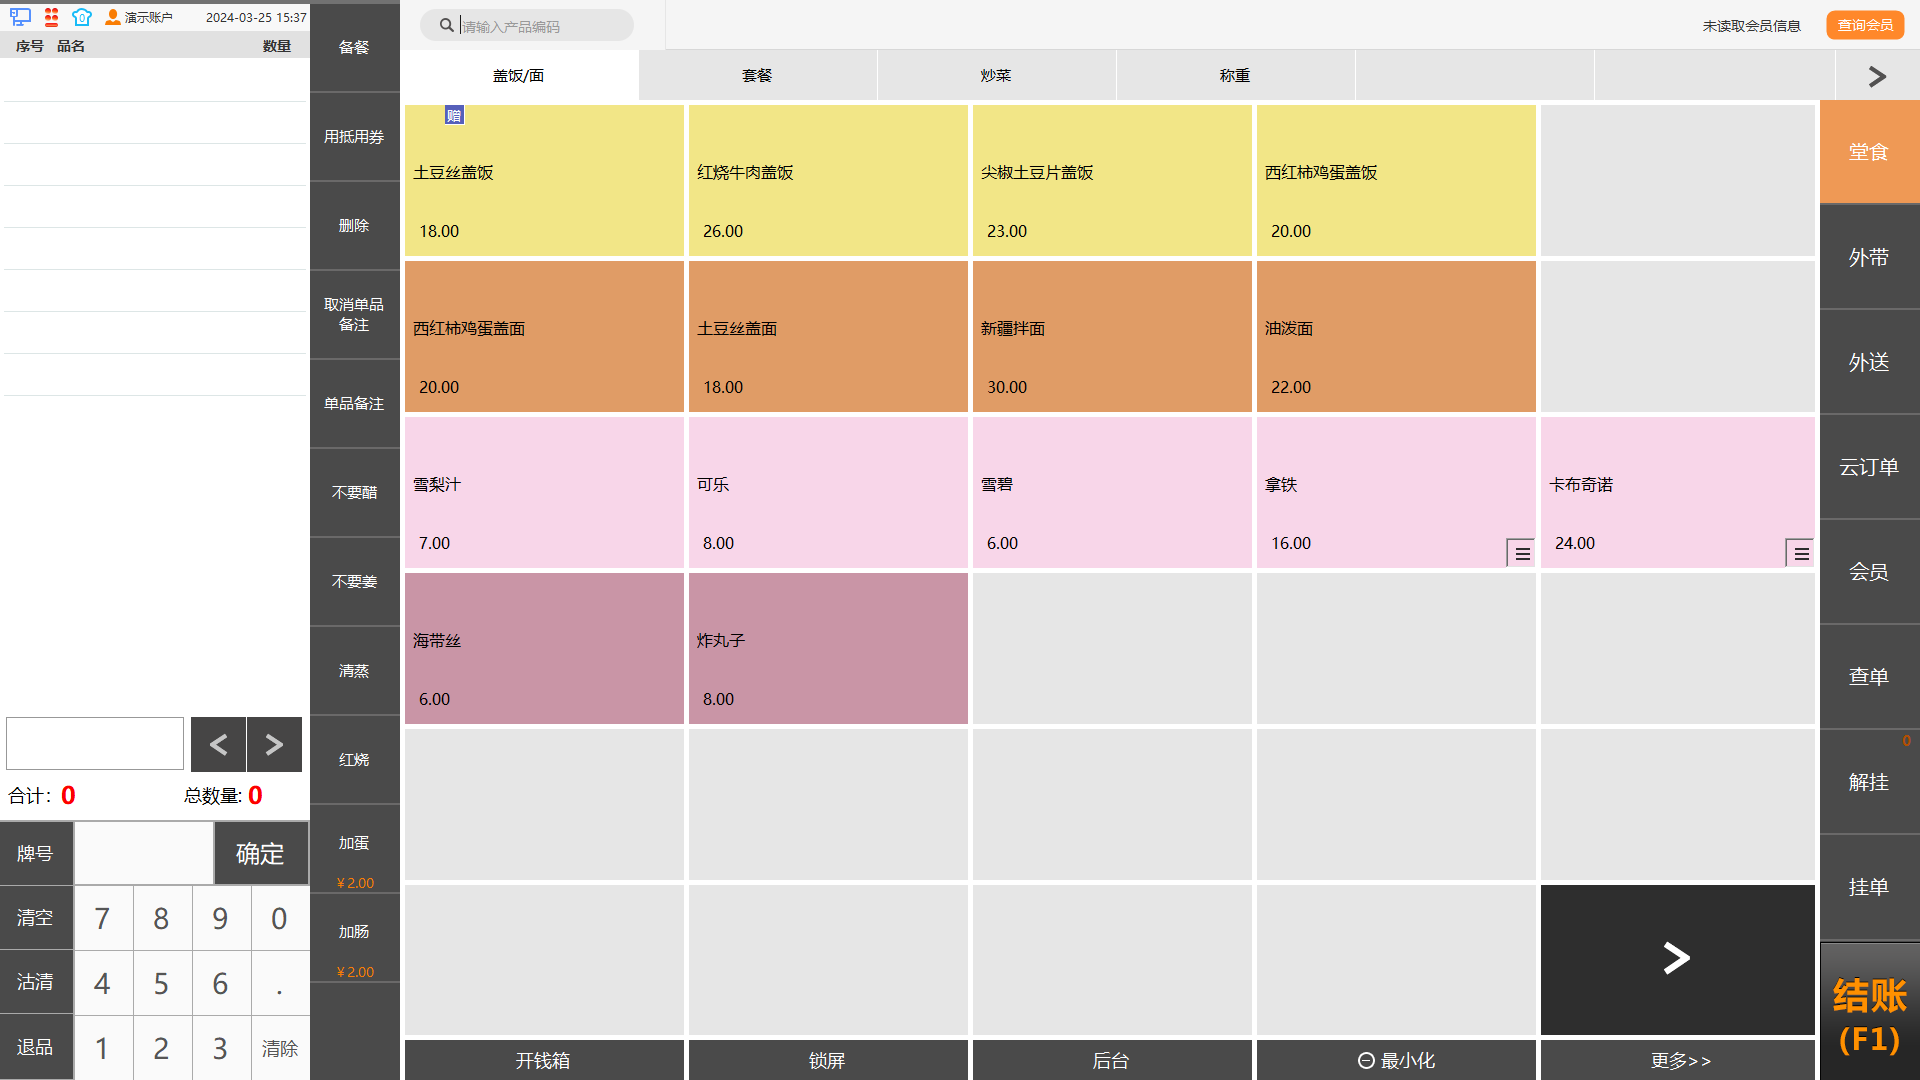Open the chef hat kitchen icon

point(82,17)
